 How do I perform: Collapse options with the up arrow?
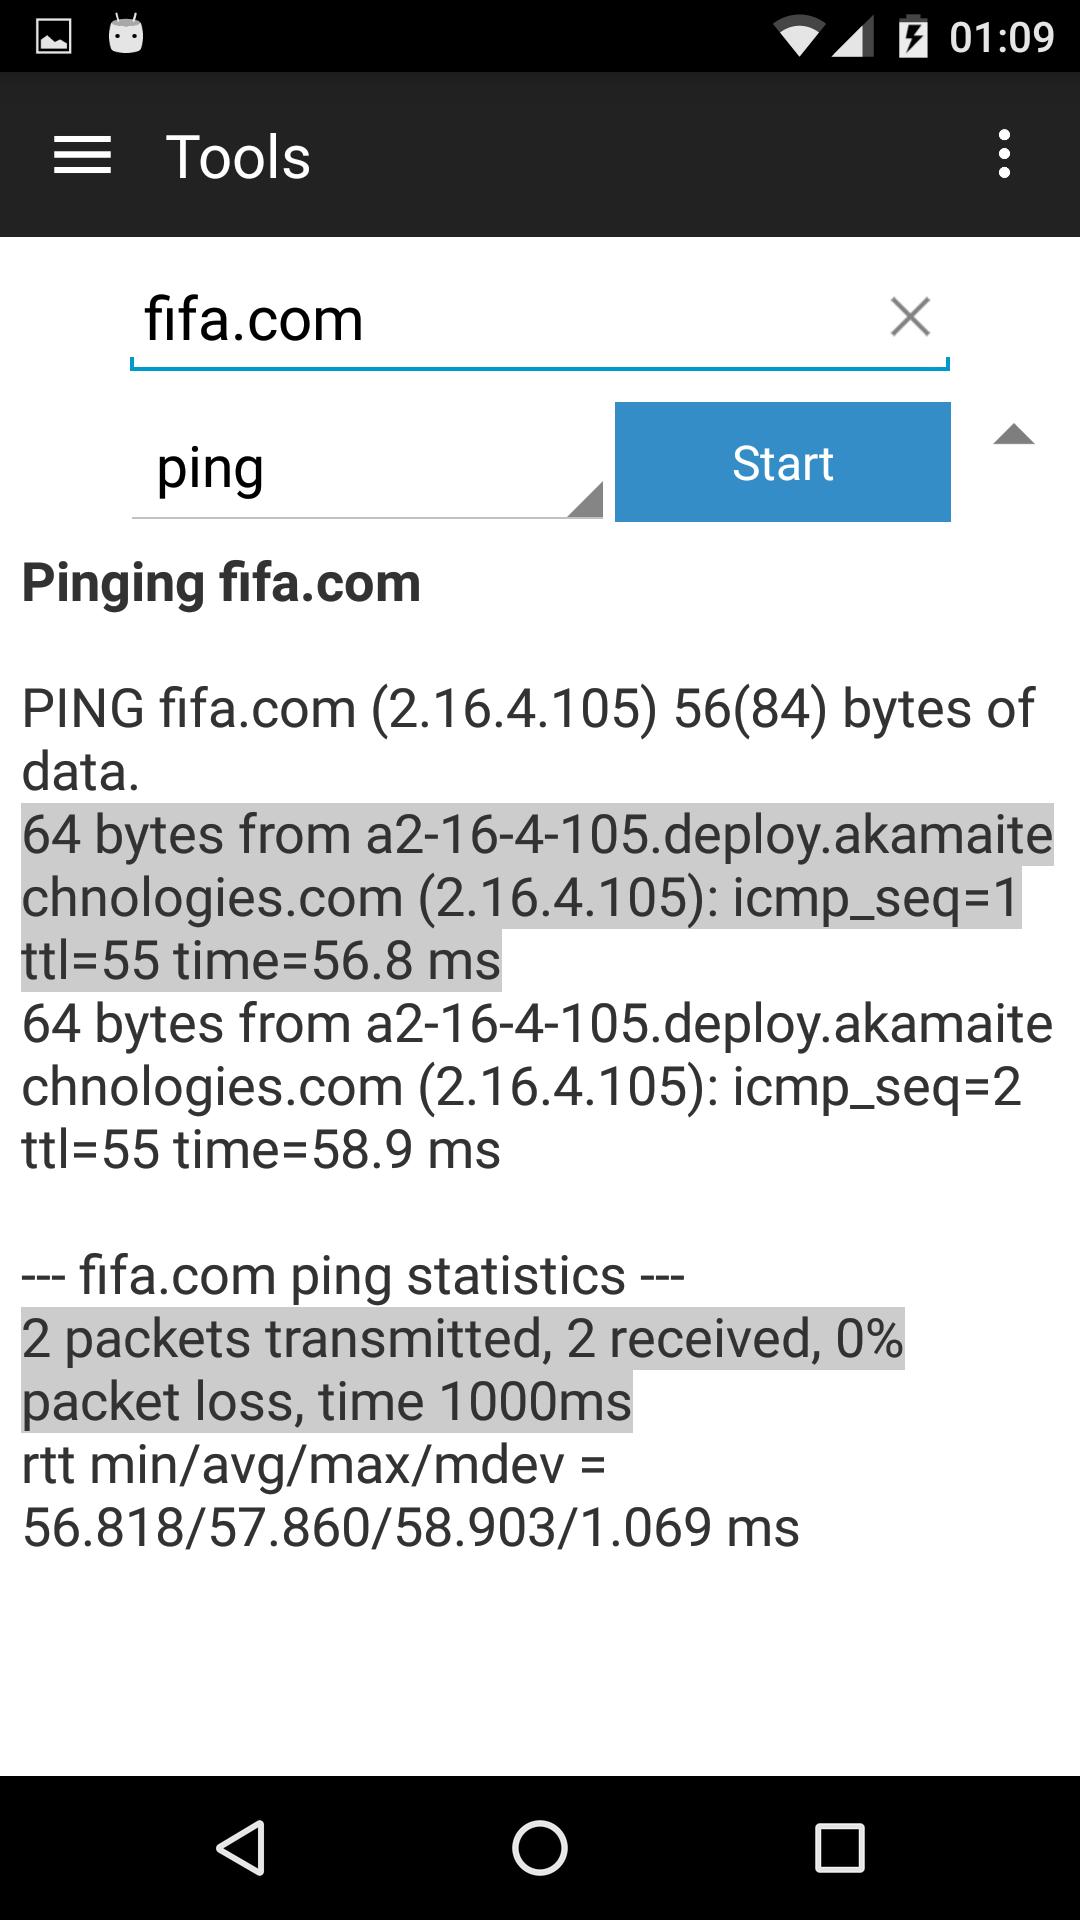pyautogui.click(x=1013, y=435)
